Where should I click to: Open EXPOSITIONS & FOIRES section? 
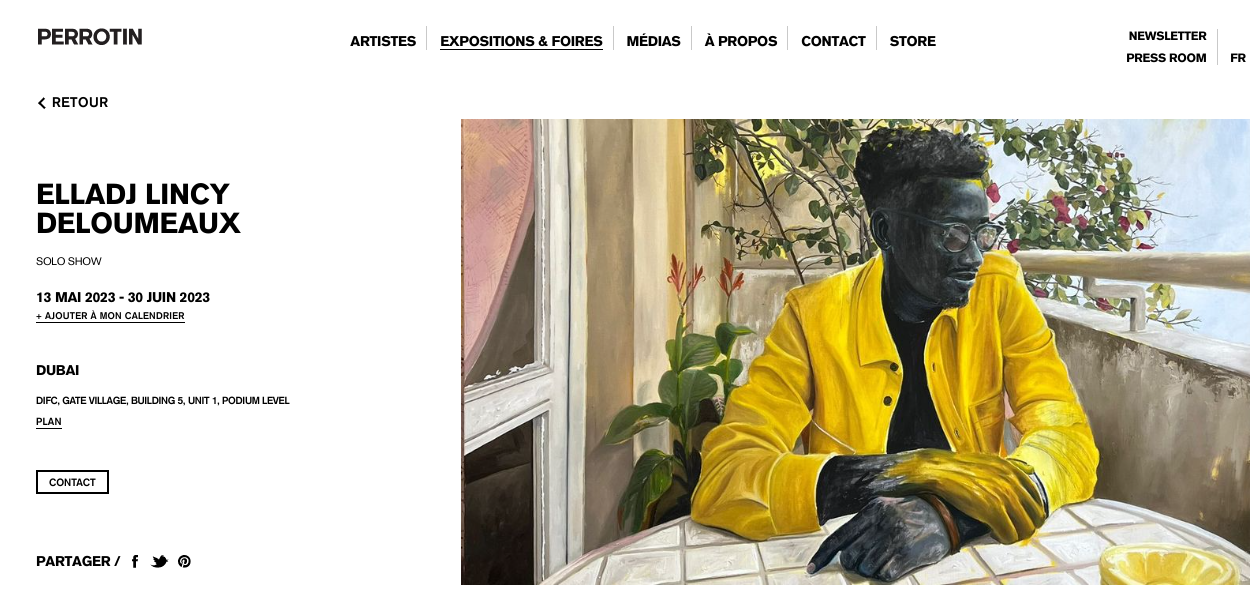521,41
